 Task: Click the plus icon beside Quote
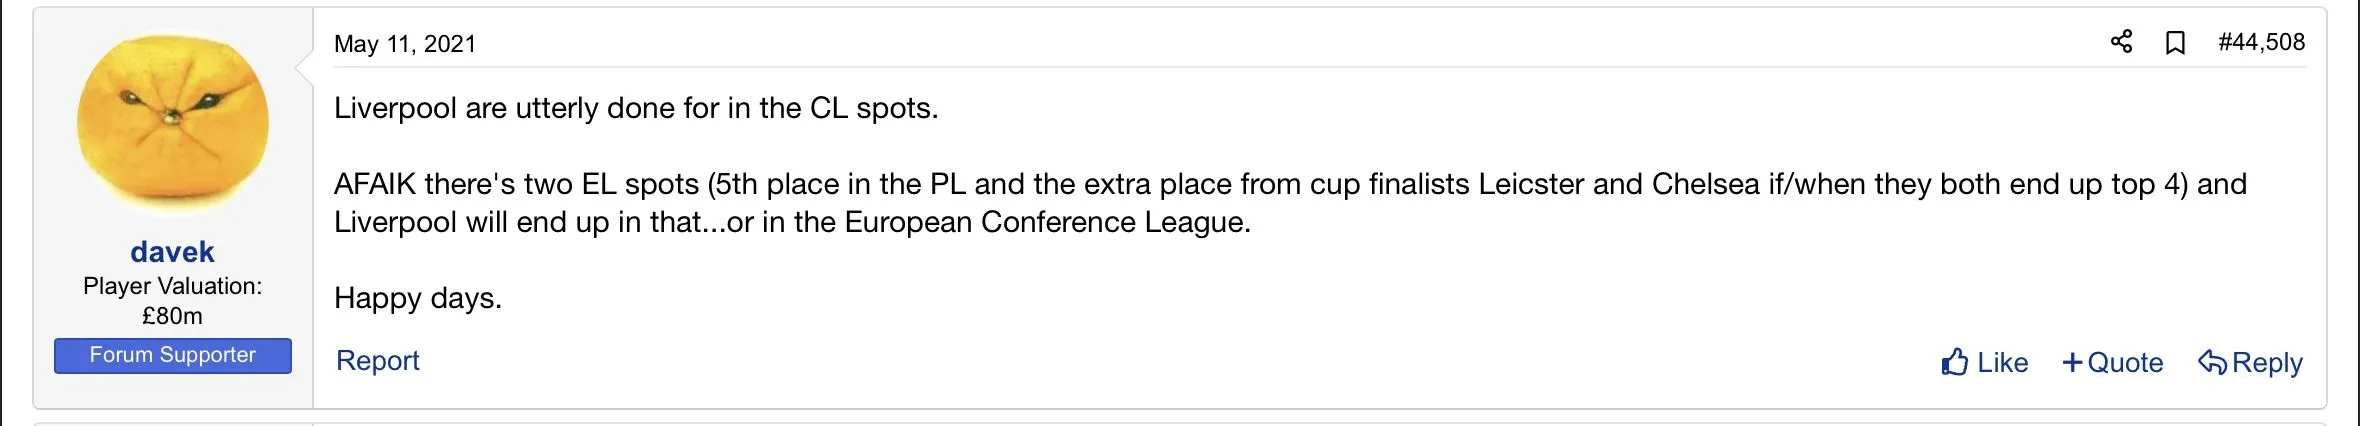point(2072,362)
